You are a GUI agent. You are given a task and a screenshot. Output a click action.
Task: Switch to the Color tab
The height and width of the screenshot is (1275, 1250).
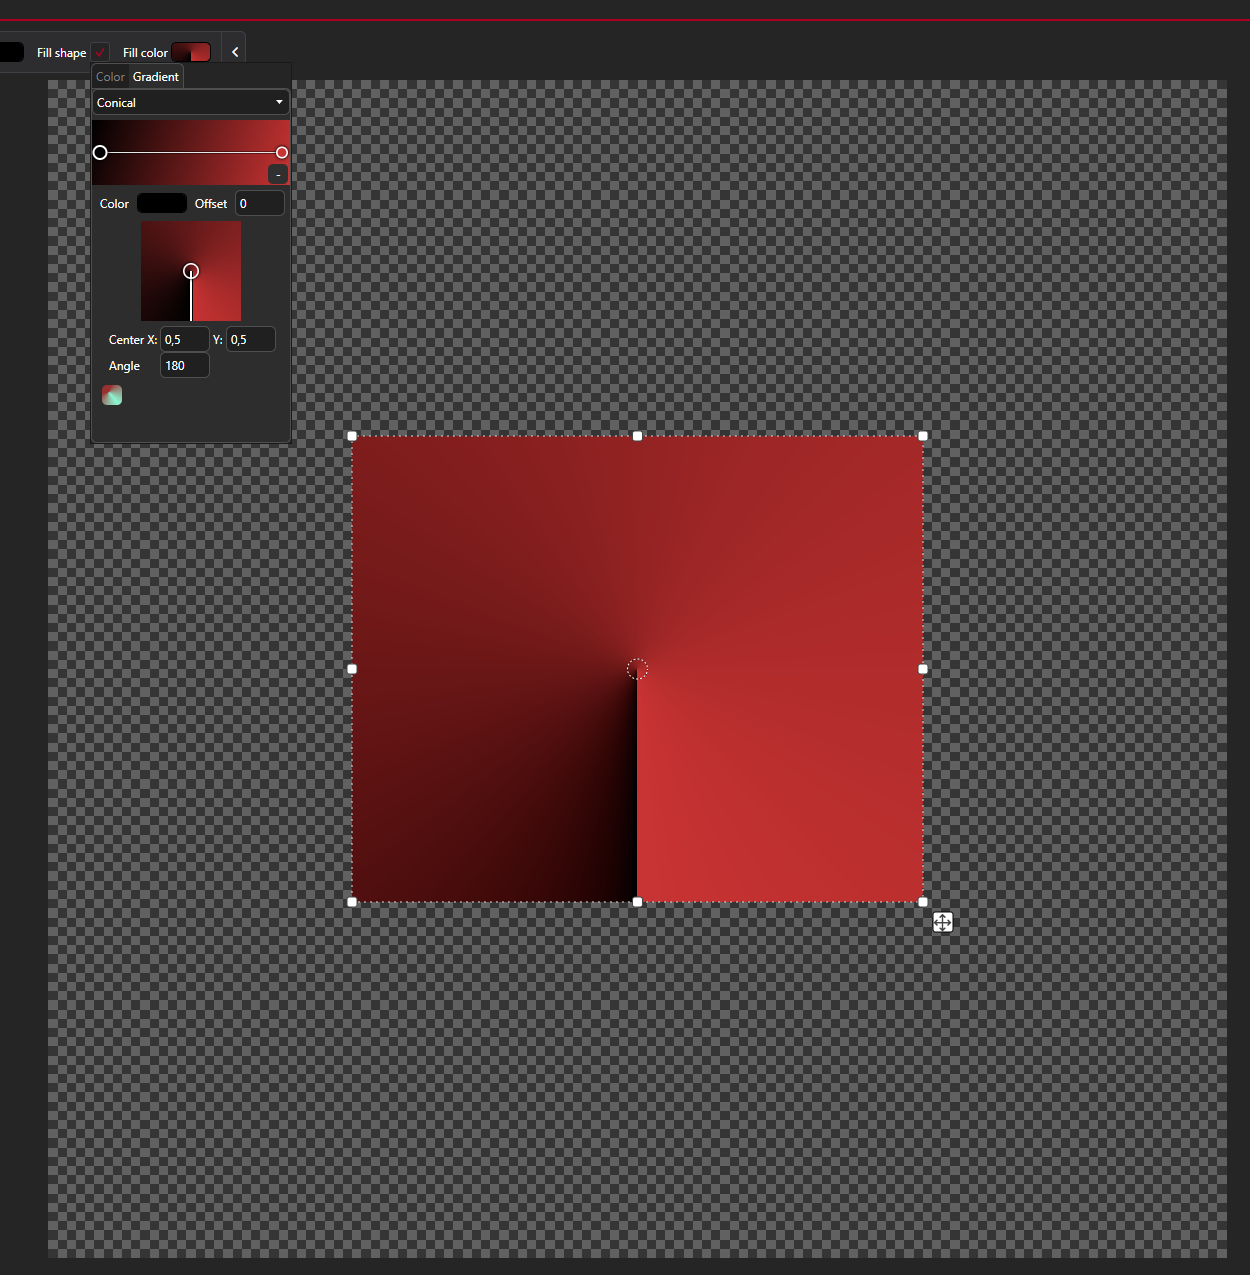click(x=110, y=77)
